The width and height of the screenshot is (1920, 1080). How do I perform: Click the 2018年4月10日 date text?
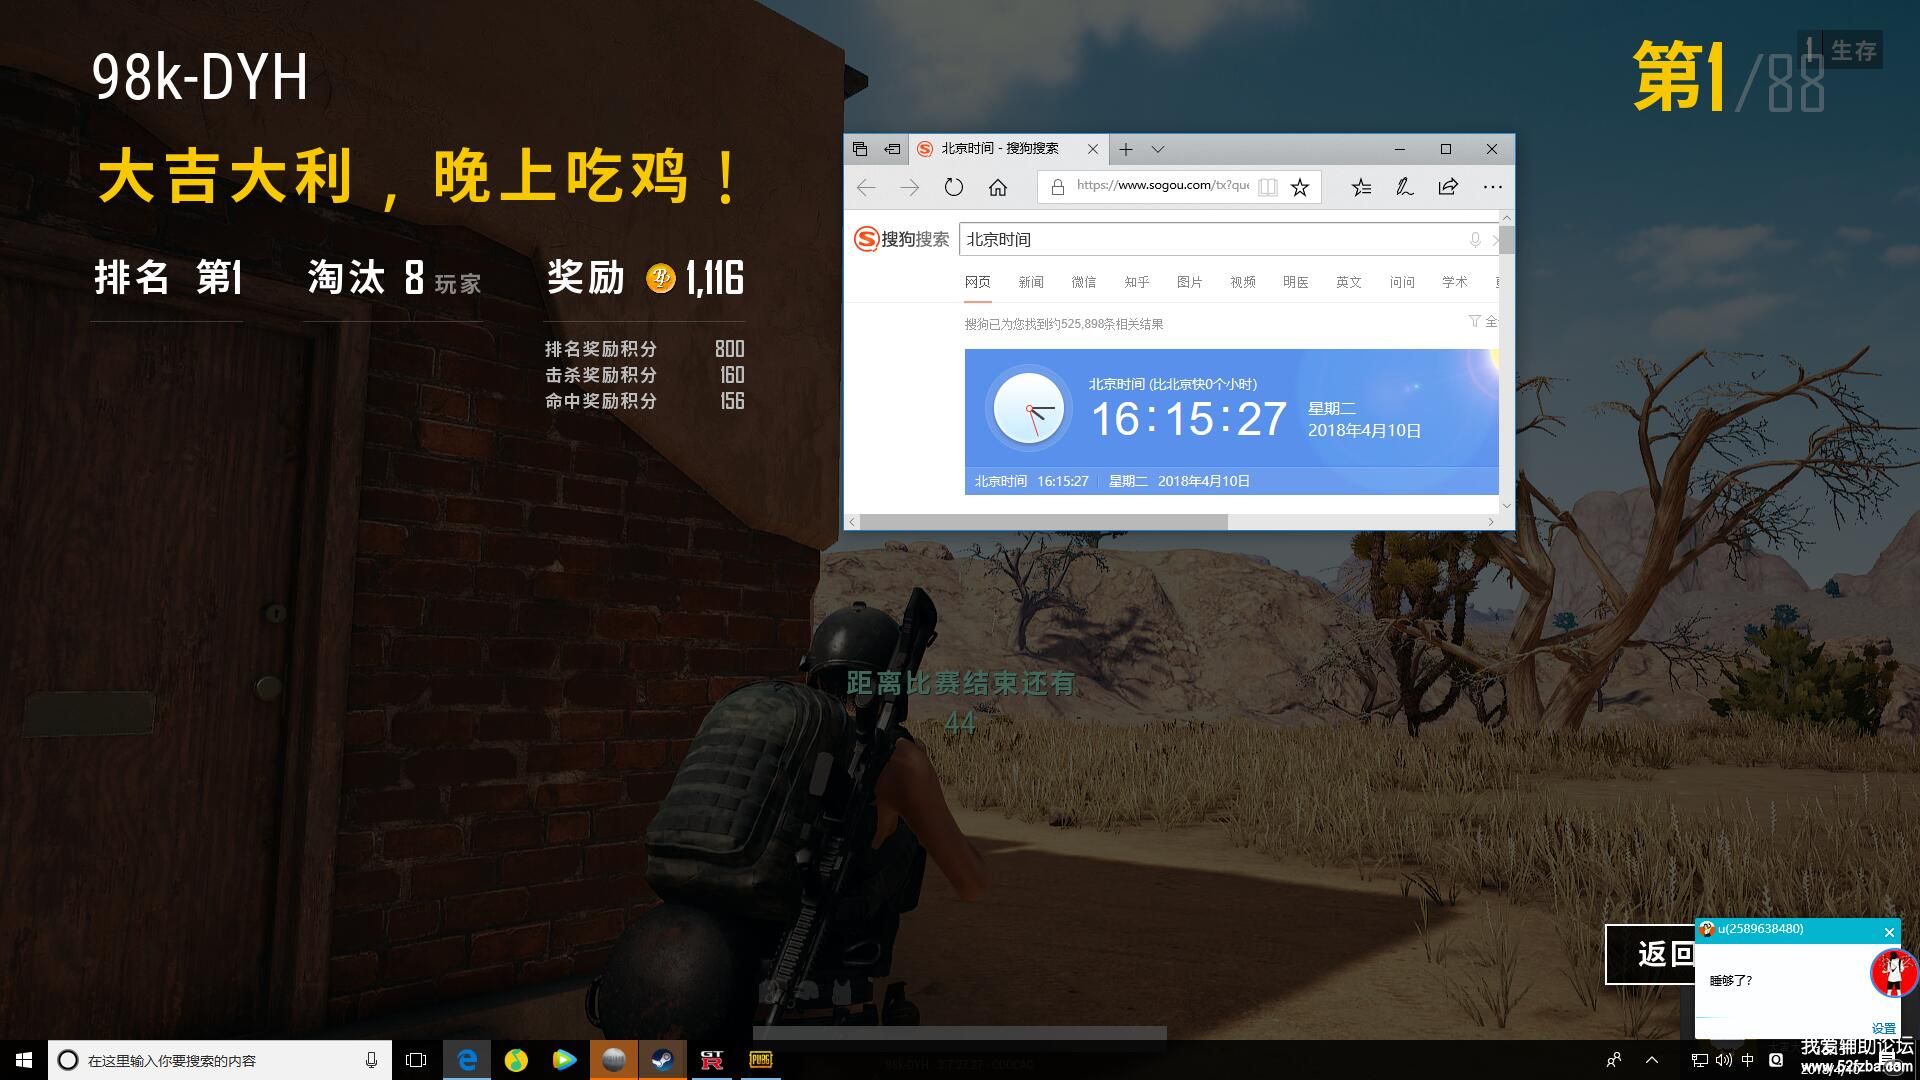(1364, 430)
